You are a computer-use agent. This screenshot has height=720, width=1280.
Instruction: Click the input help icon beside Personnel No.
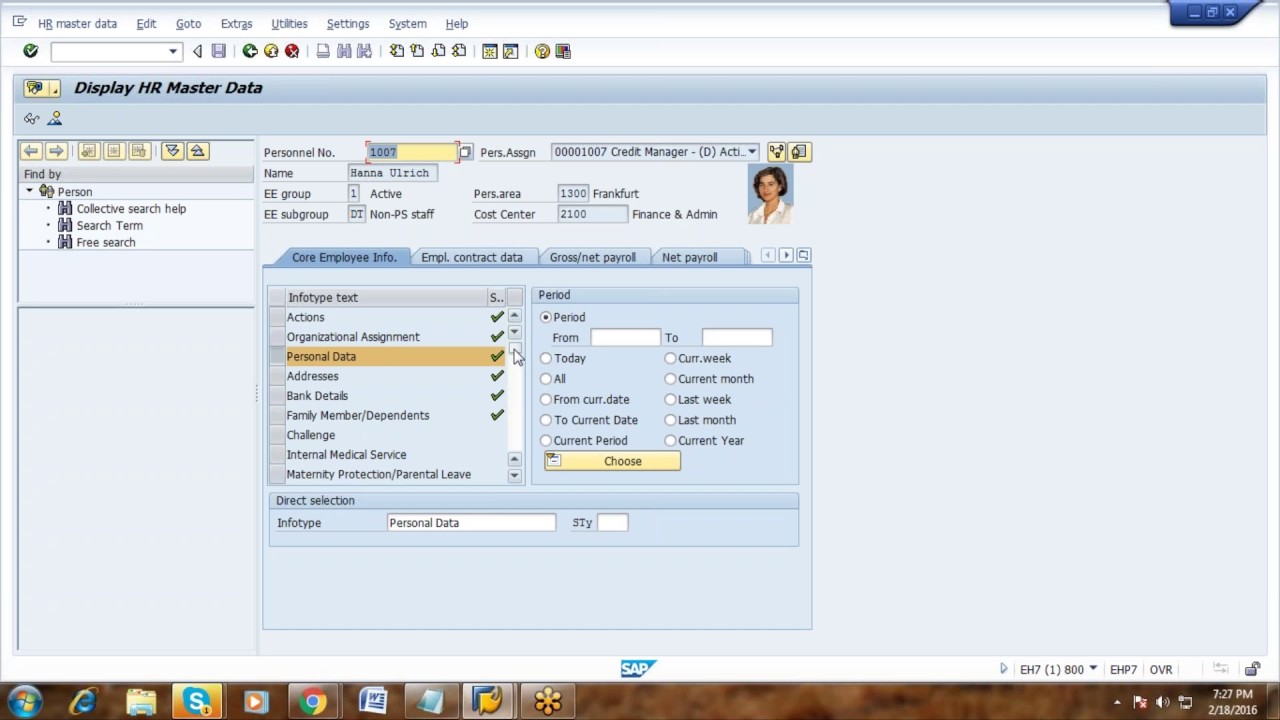465,152
